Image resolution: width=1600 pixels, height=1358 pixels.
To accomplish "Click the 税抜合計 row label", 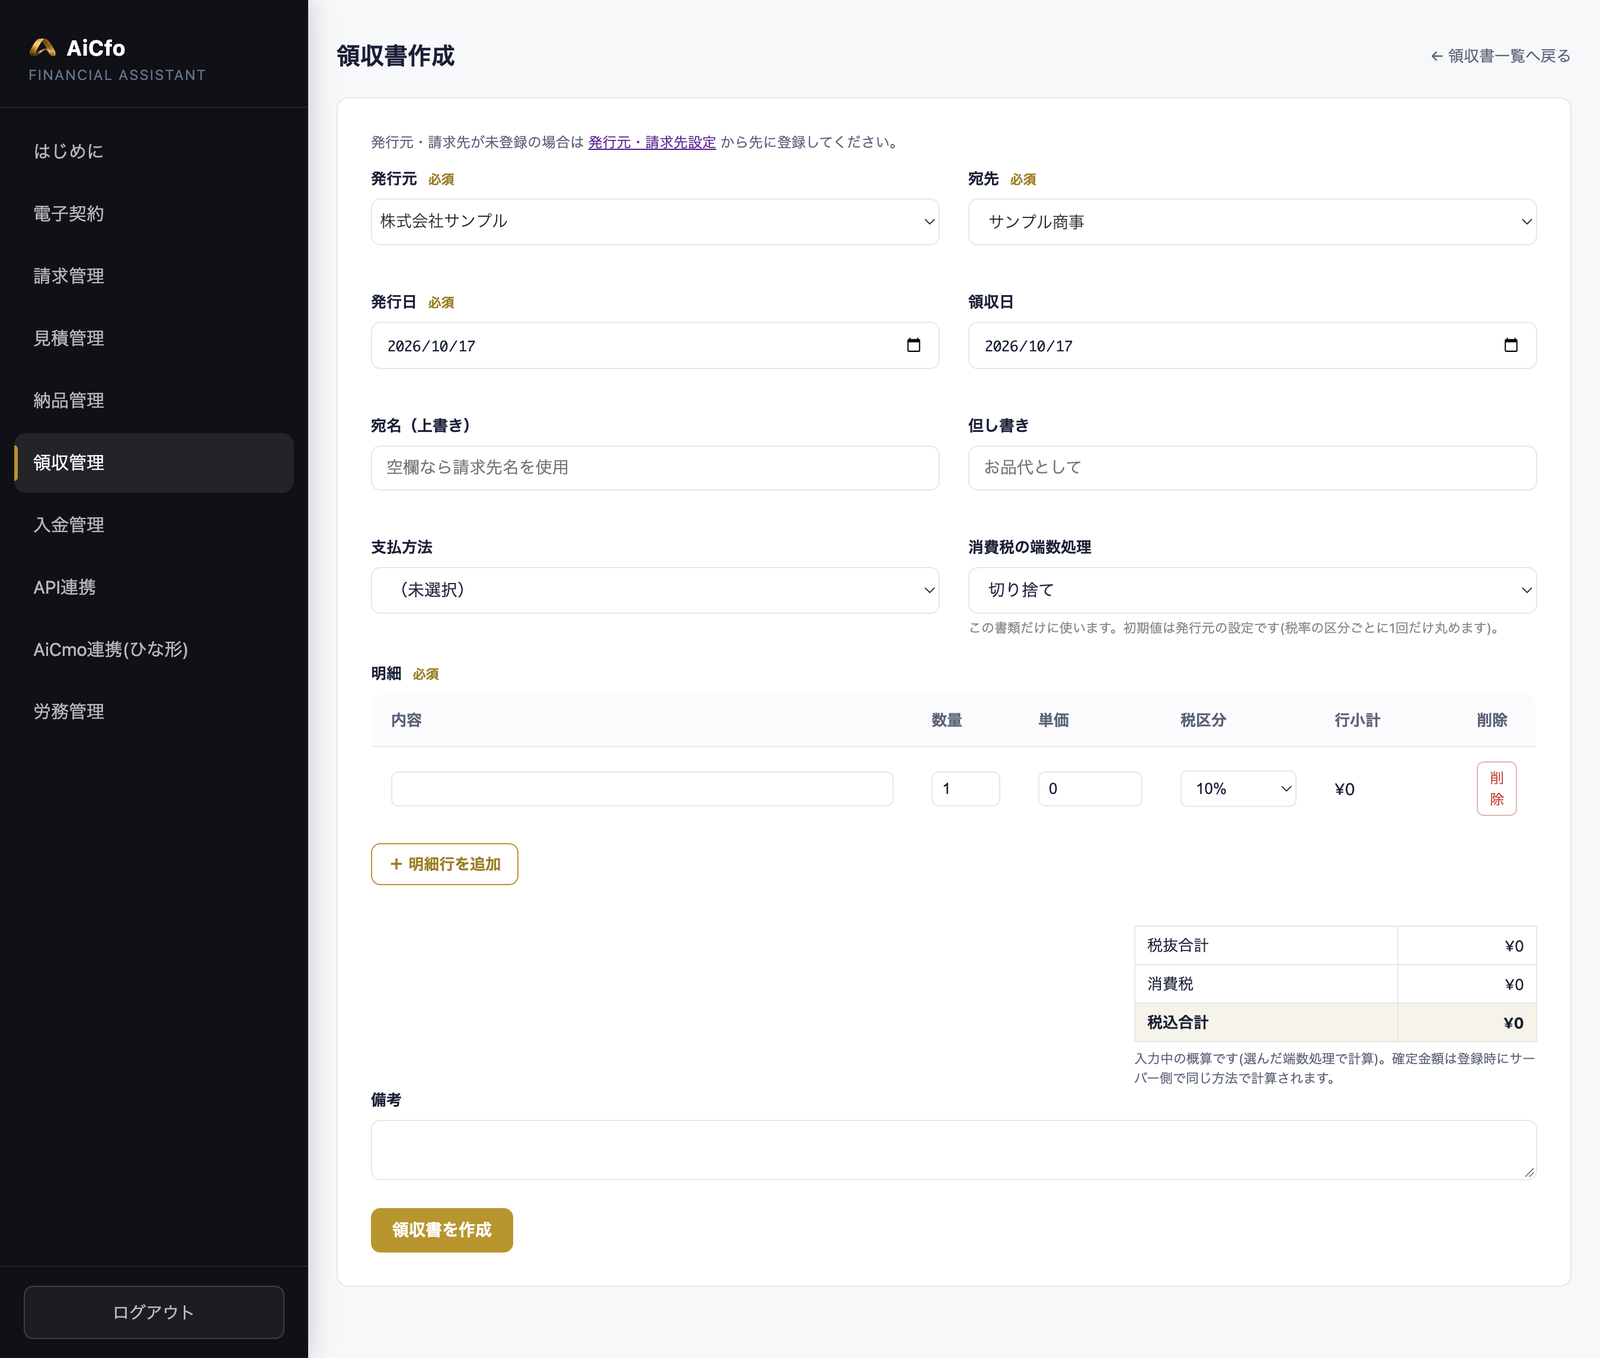I will pyautogui.click(x=1178, y=945).
